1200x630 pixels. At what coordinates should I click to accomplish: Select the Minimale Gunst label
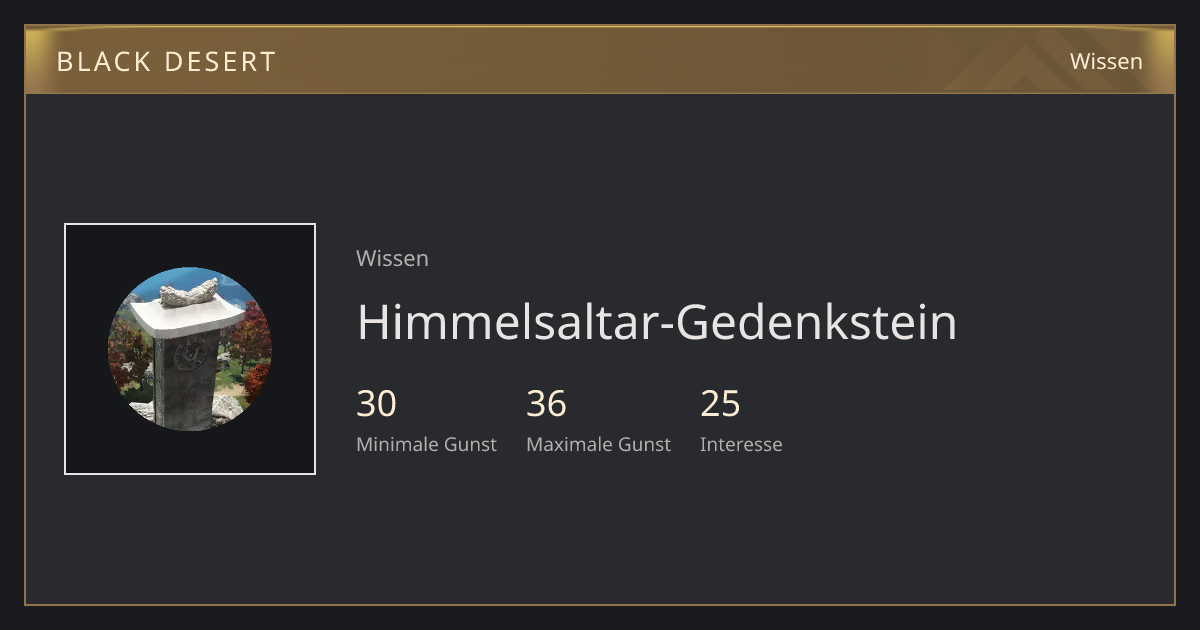(426, 444)
